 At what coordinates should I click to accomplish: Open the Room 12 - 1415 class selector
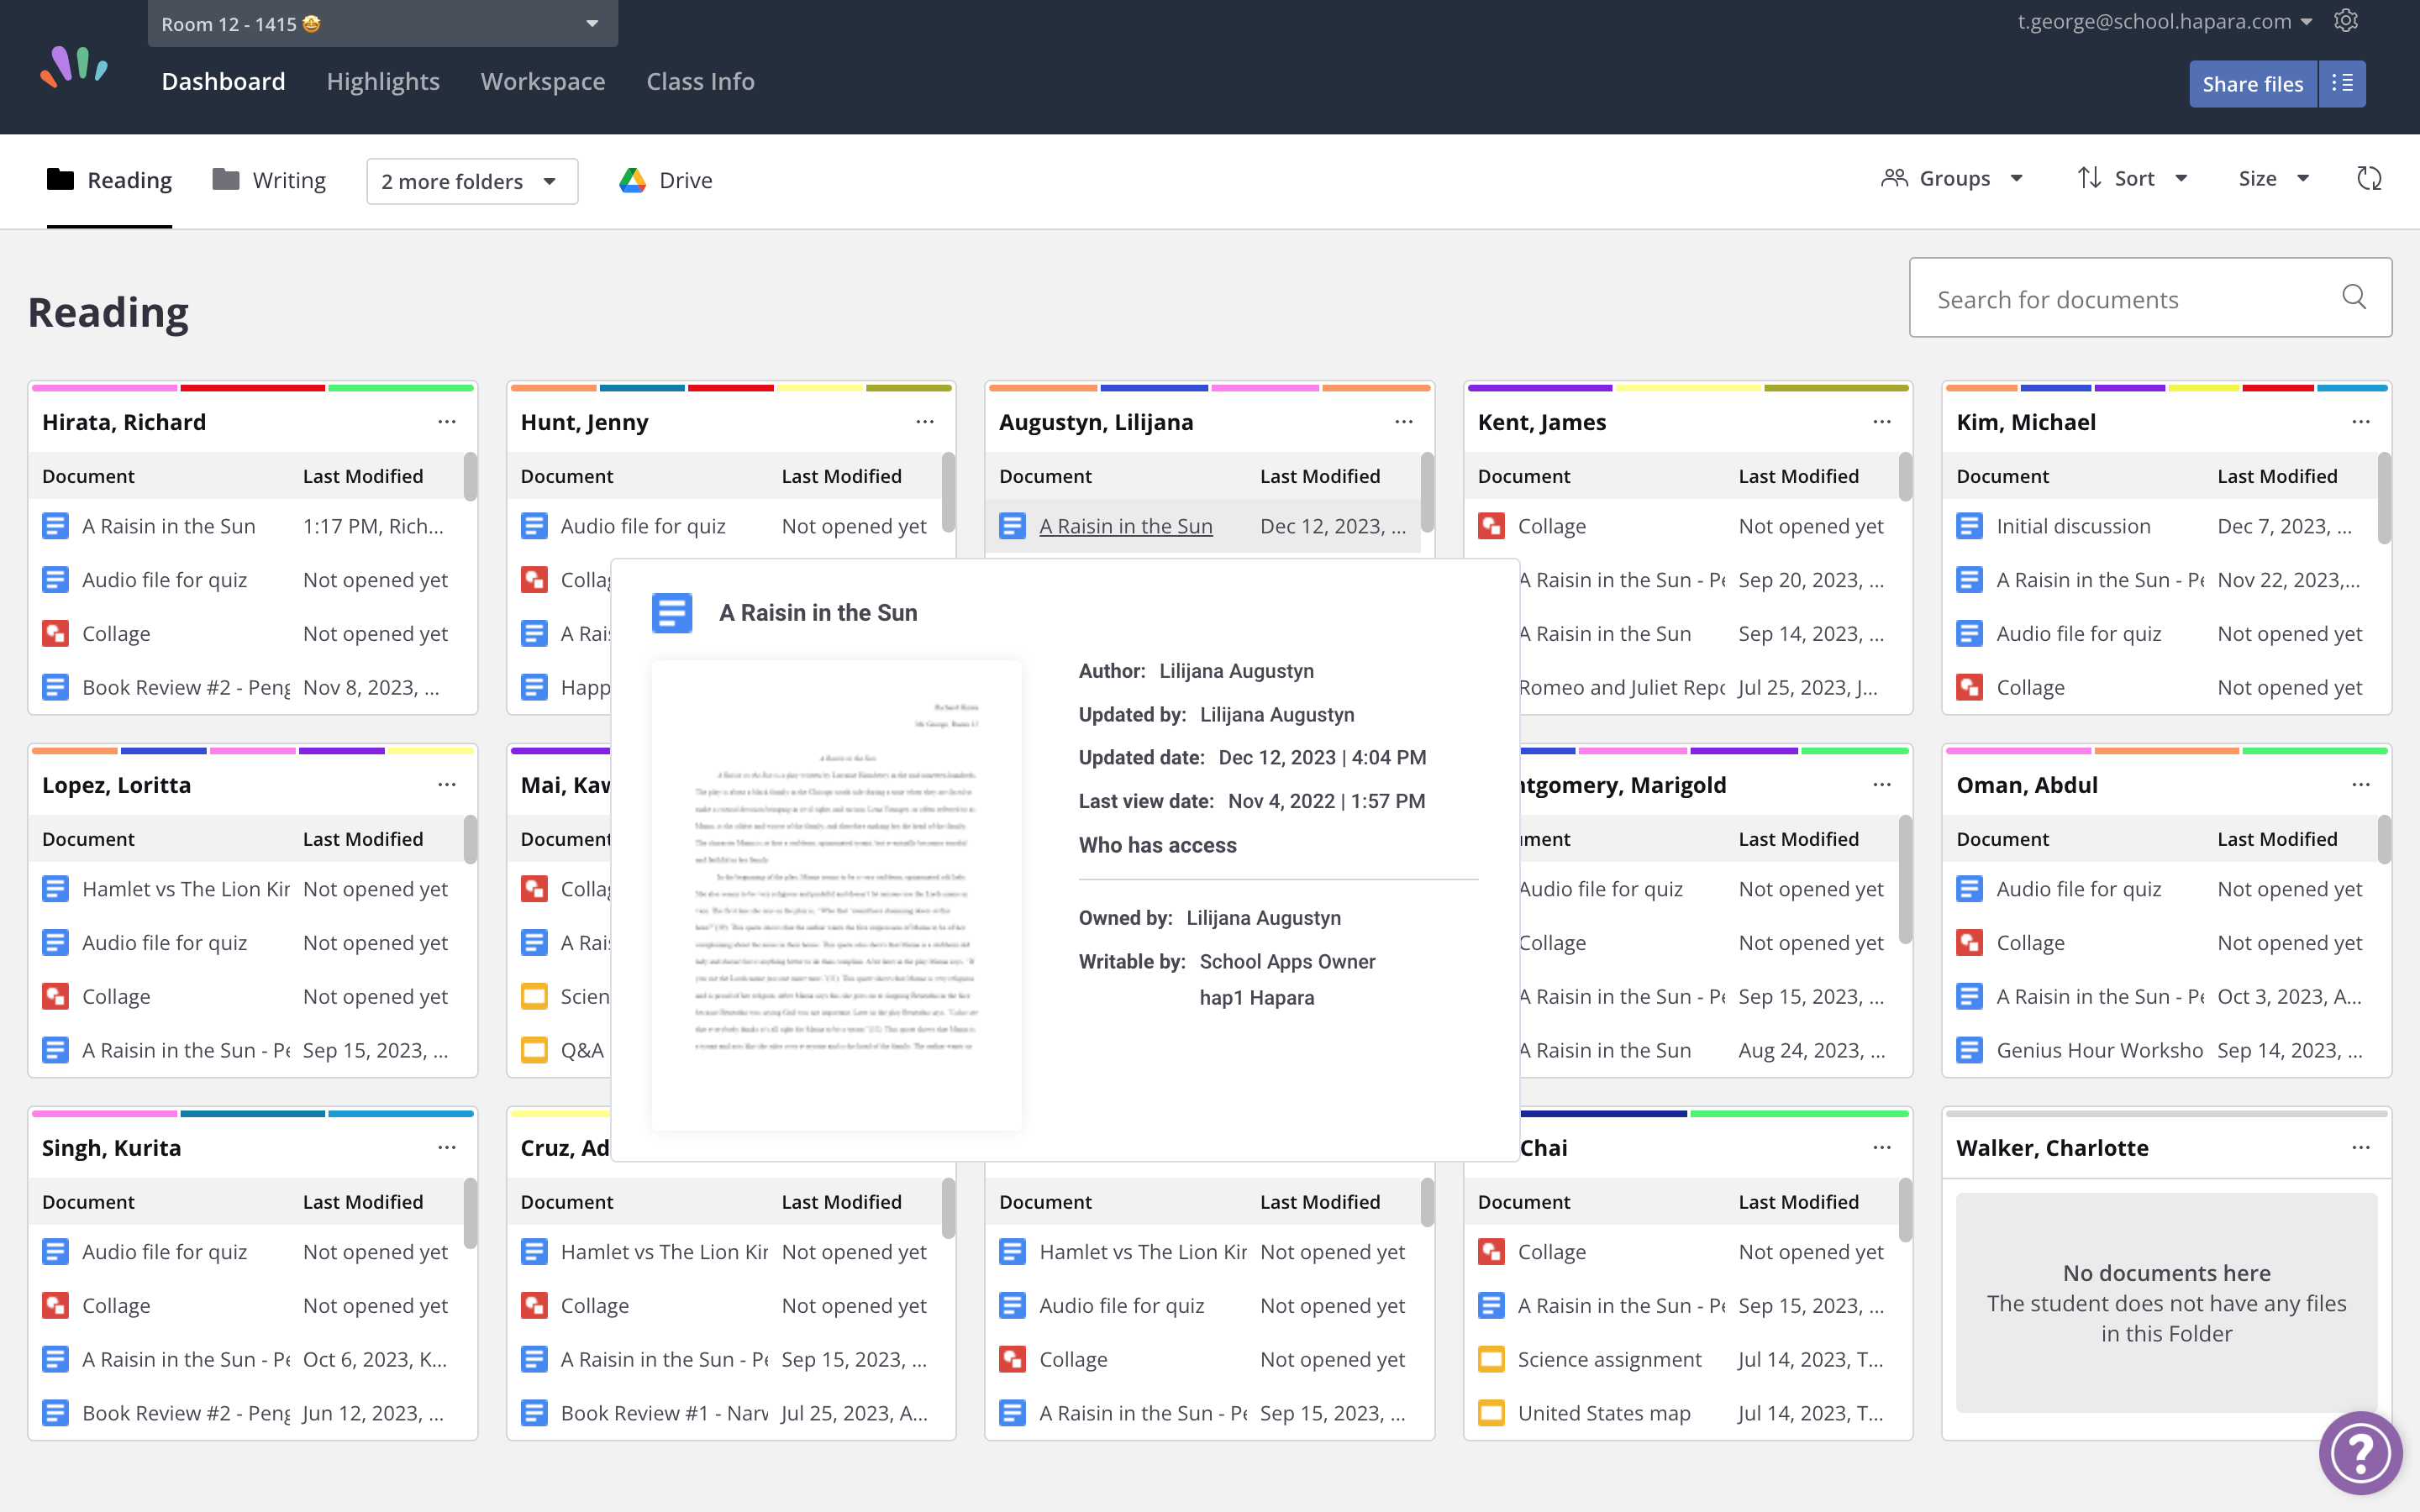click(381, 23)
